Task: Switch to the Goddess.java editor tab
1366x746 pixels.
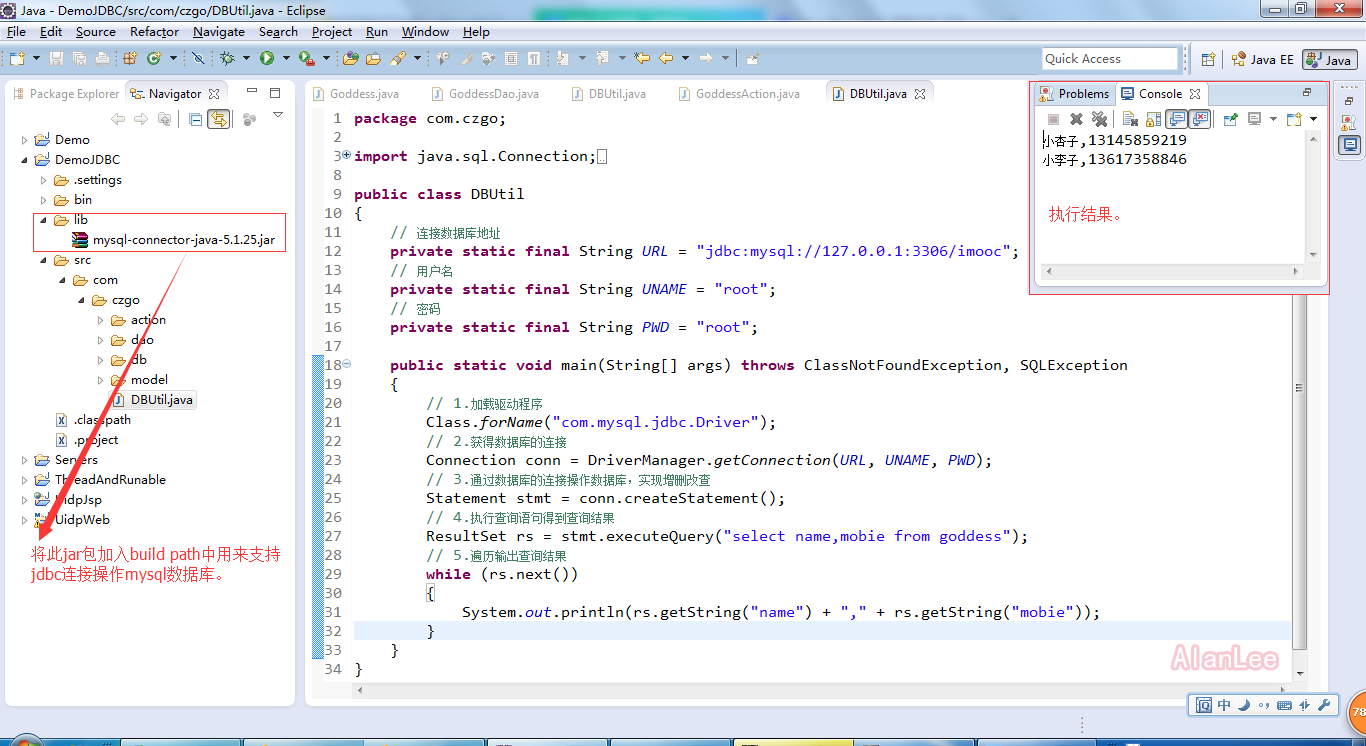Action: click(x=356, y=94)
